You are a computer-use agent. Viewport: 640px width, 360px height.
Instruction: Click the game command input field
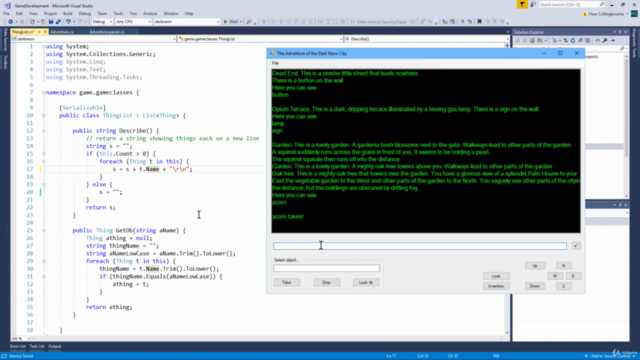(420, 246)
